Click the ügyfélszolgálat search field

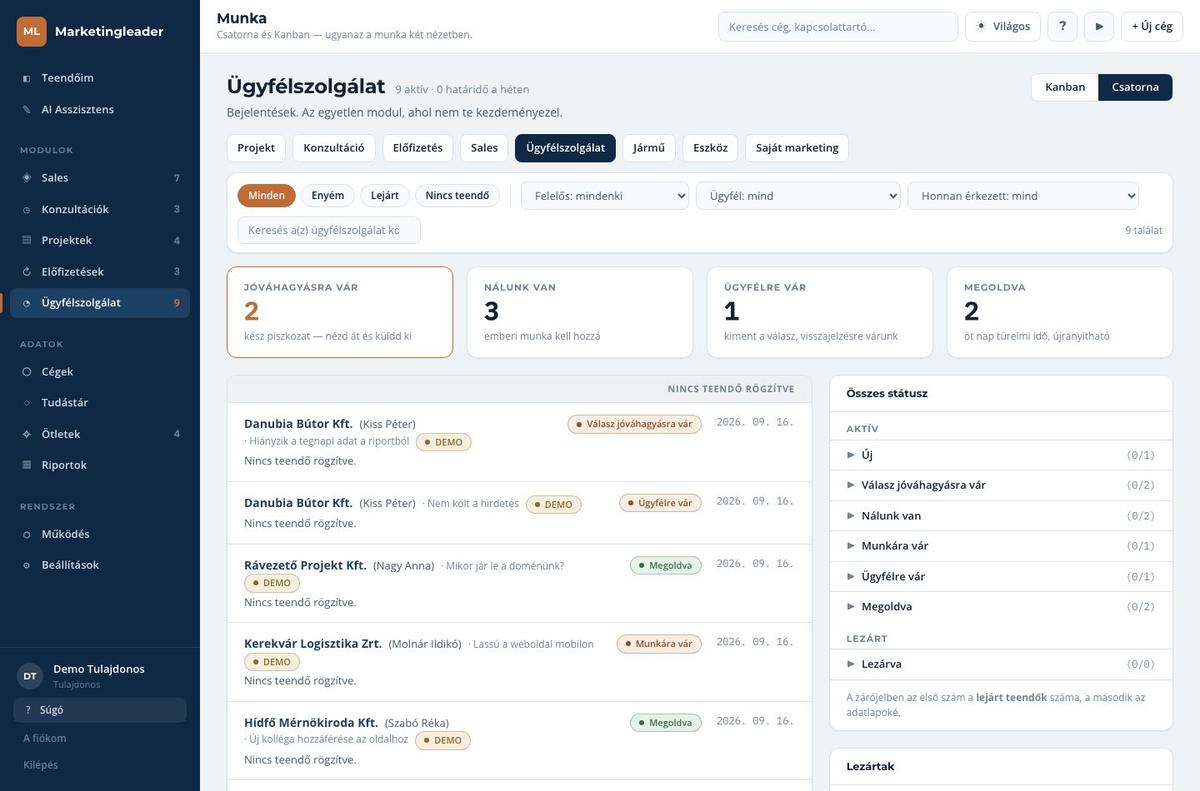[x=329, y=230]
